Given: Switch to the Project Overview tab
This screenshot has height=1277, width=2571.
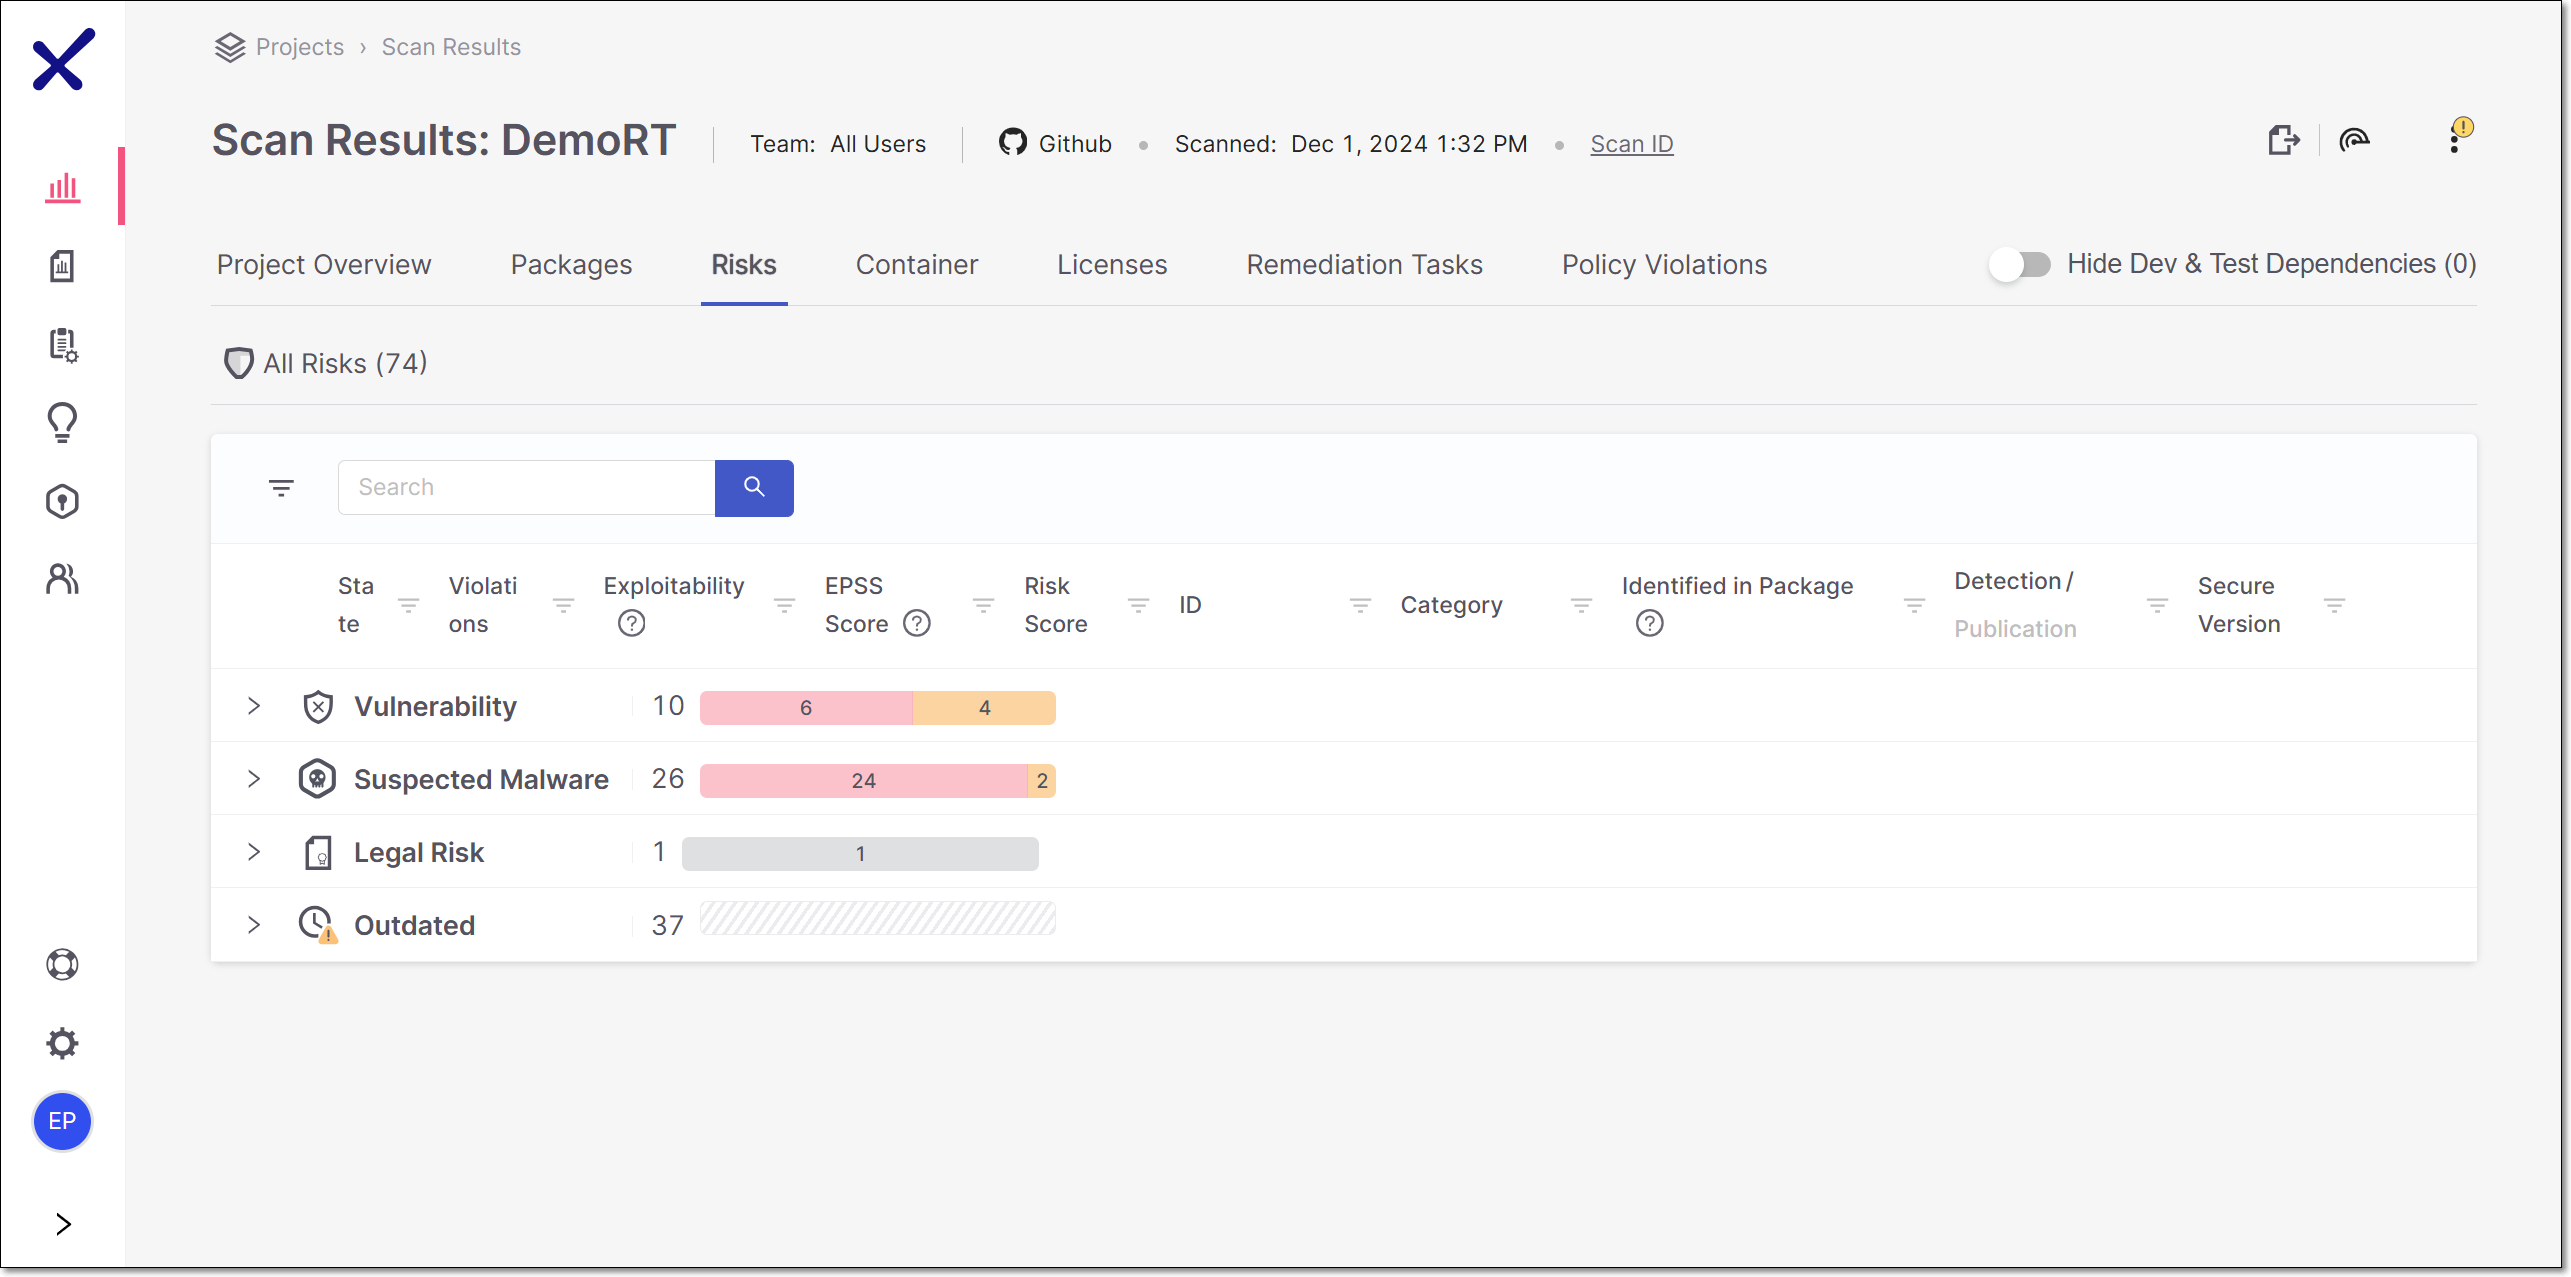Looking at the screenshot, I should [324, 265].
